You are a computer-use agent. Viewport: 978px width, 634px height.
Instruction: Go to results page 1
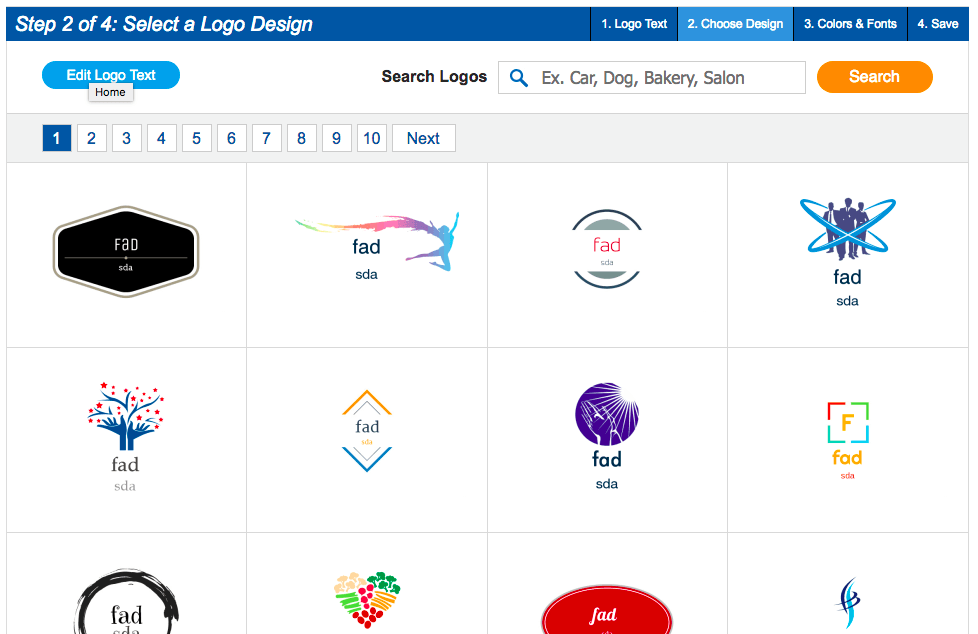click(x=57, y=138)
